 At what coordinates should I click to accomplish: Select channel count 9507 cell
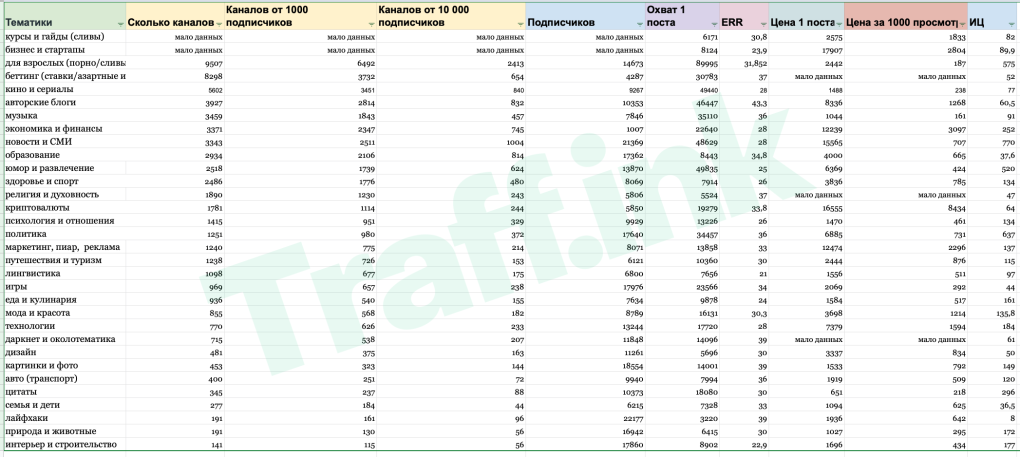pyautogui.click(x=175, y=63)
